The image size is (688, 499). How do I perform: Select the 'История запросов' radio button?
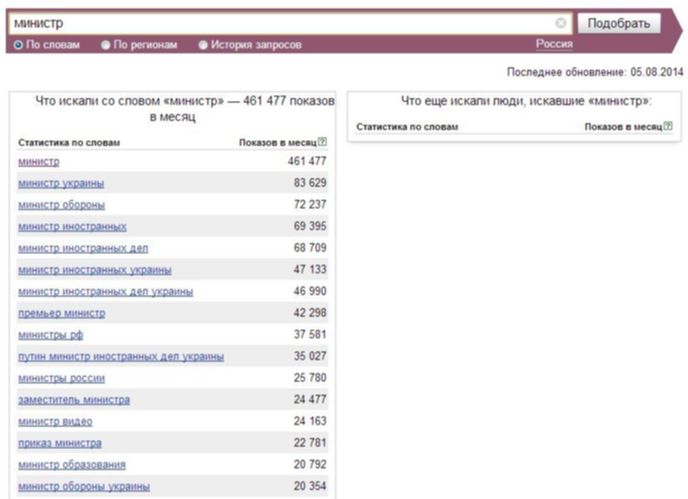[x=203, y=45]
